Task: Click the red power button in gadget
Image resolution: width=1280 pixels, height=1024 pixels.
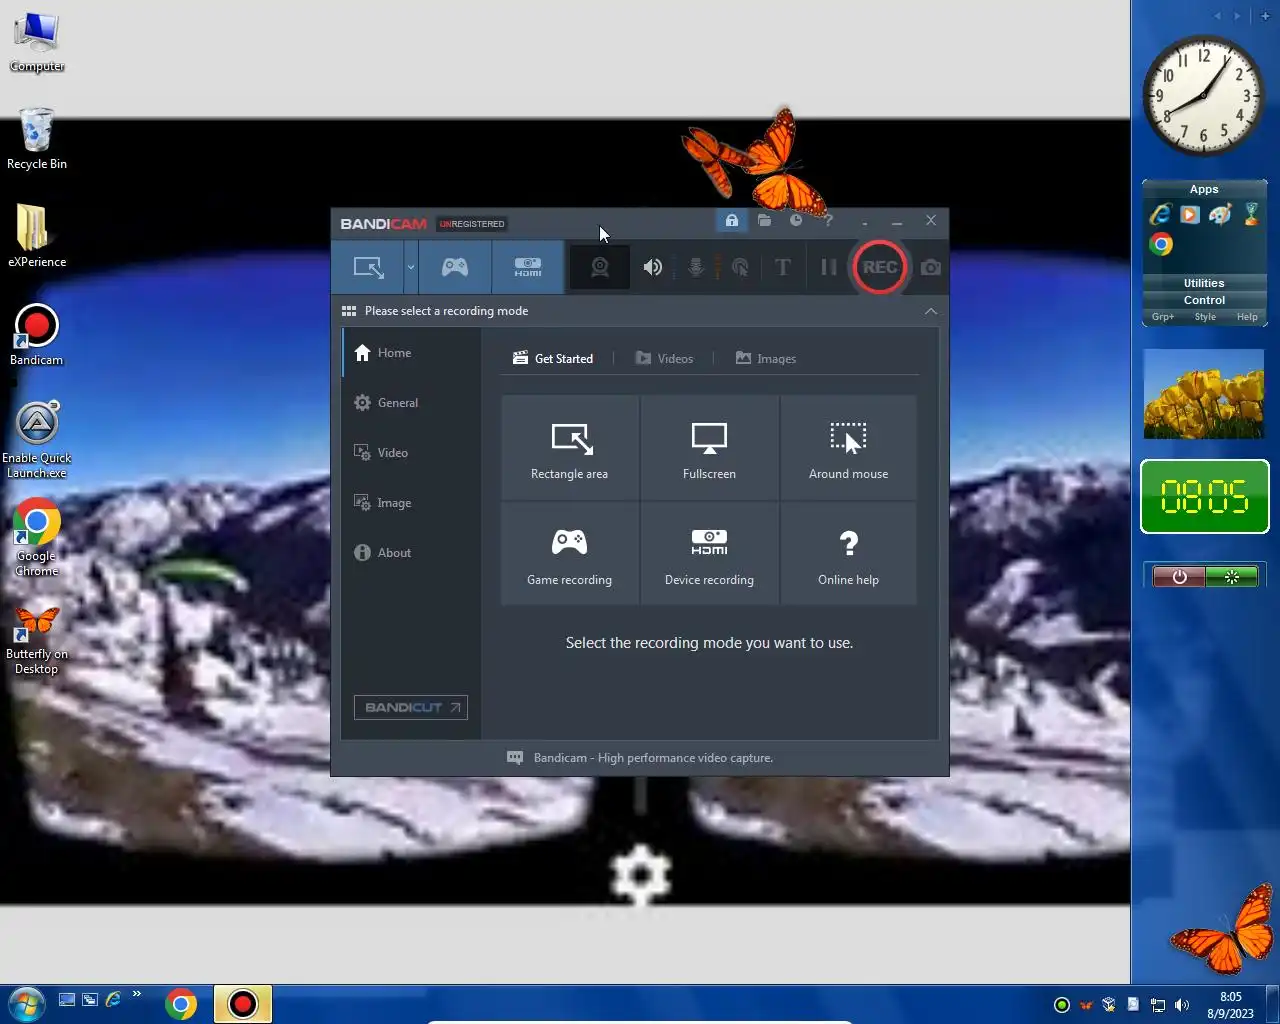Action: pyautogui.click(x=1179, y=577)
